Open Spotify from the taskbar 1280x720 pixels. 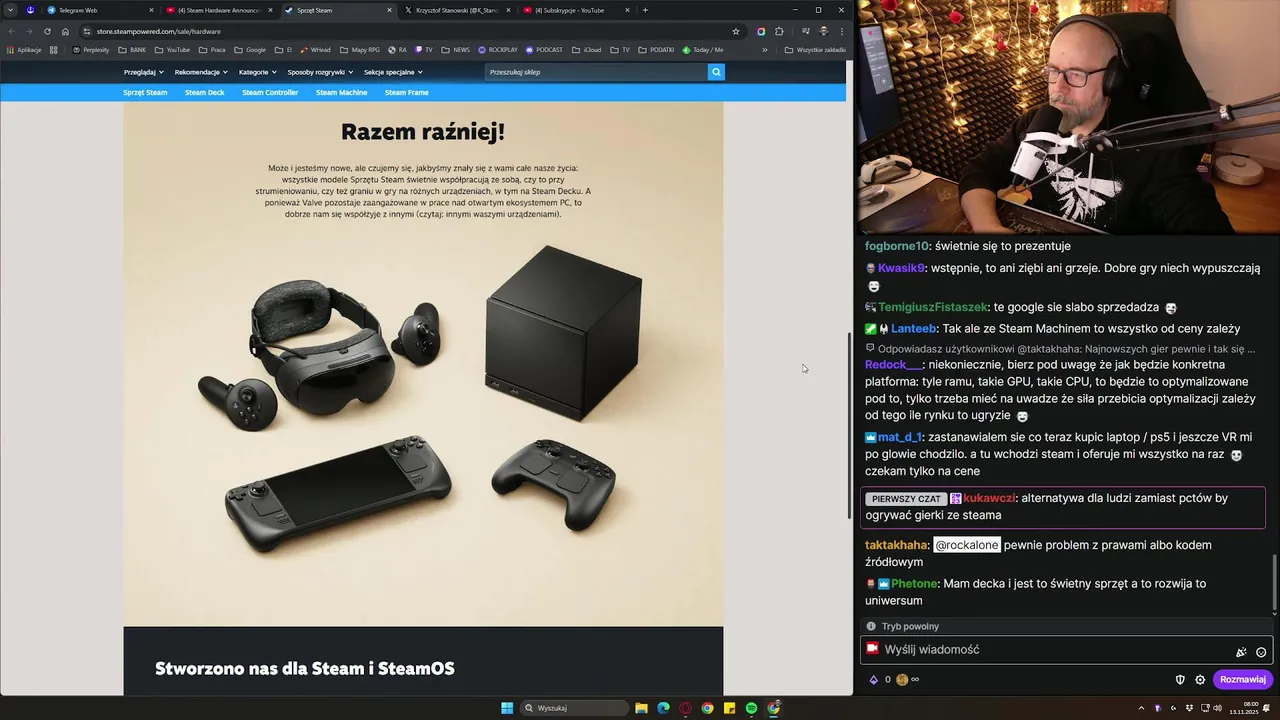(751, 708)
